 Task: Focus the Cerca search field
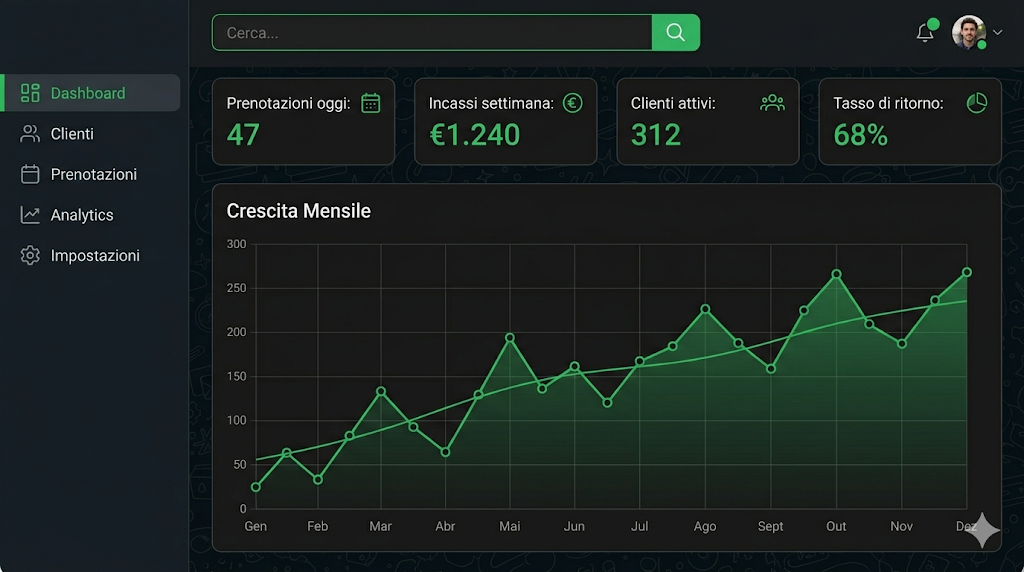(432, 32)
